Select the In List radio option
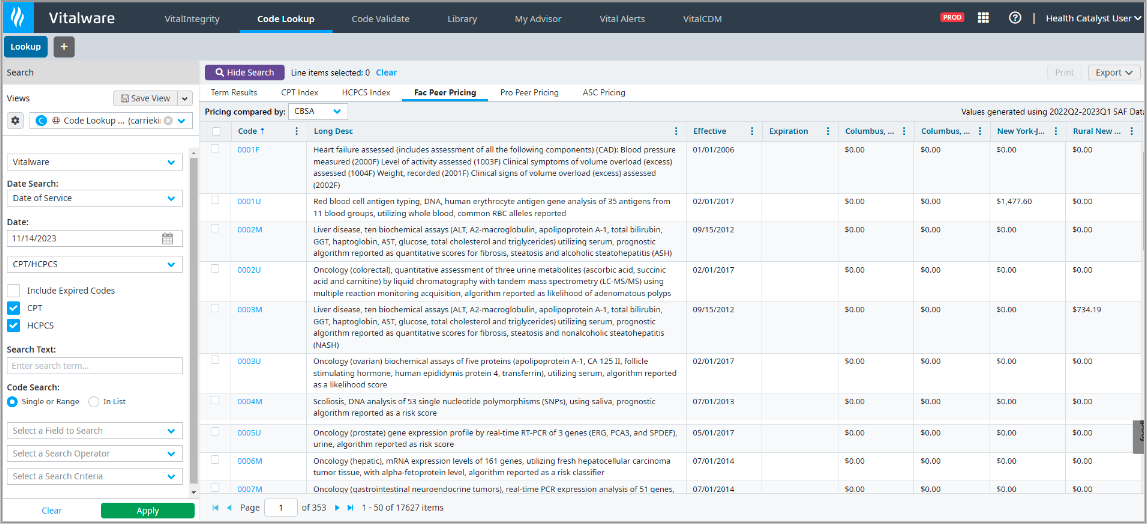 pyautogui.click(x=94, y=402)
